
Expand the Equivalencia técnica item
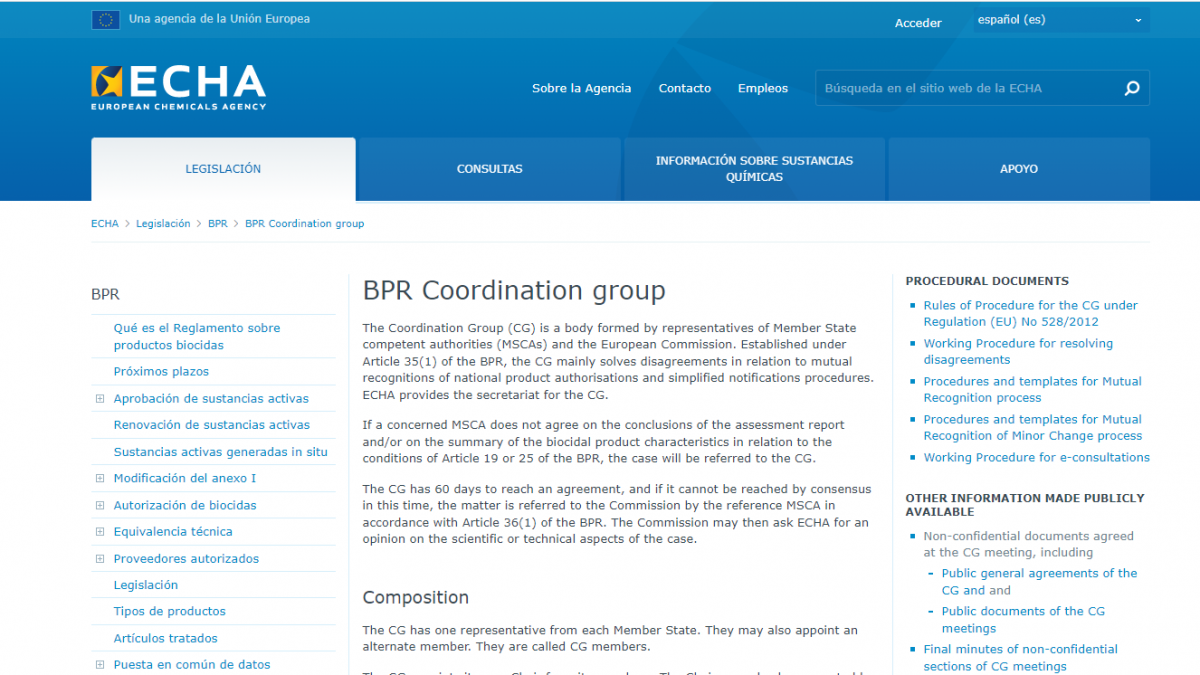tap(100, 532)
